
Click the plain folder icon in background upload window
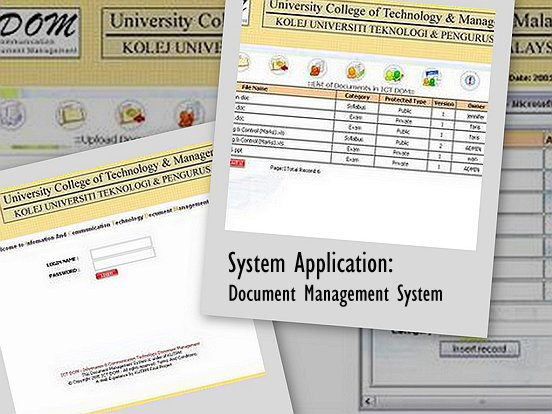(71, 114)
